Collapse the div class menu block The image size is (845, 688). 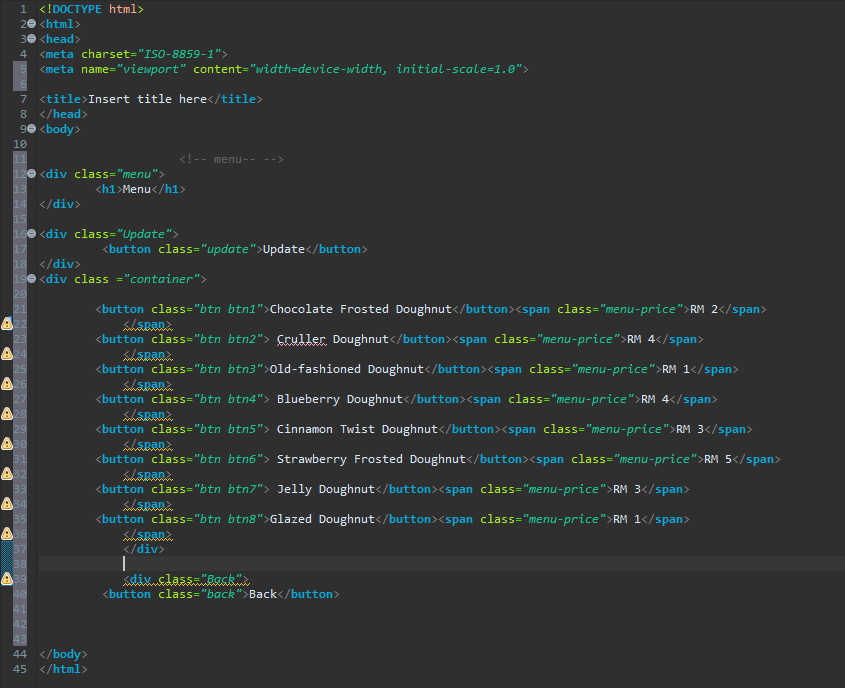click(x=32, y=174)
